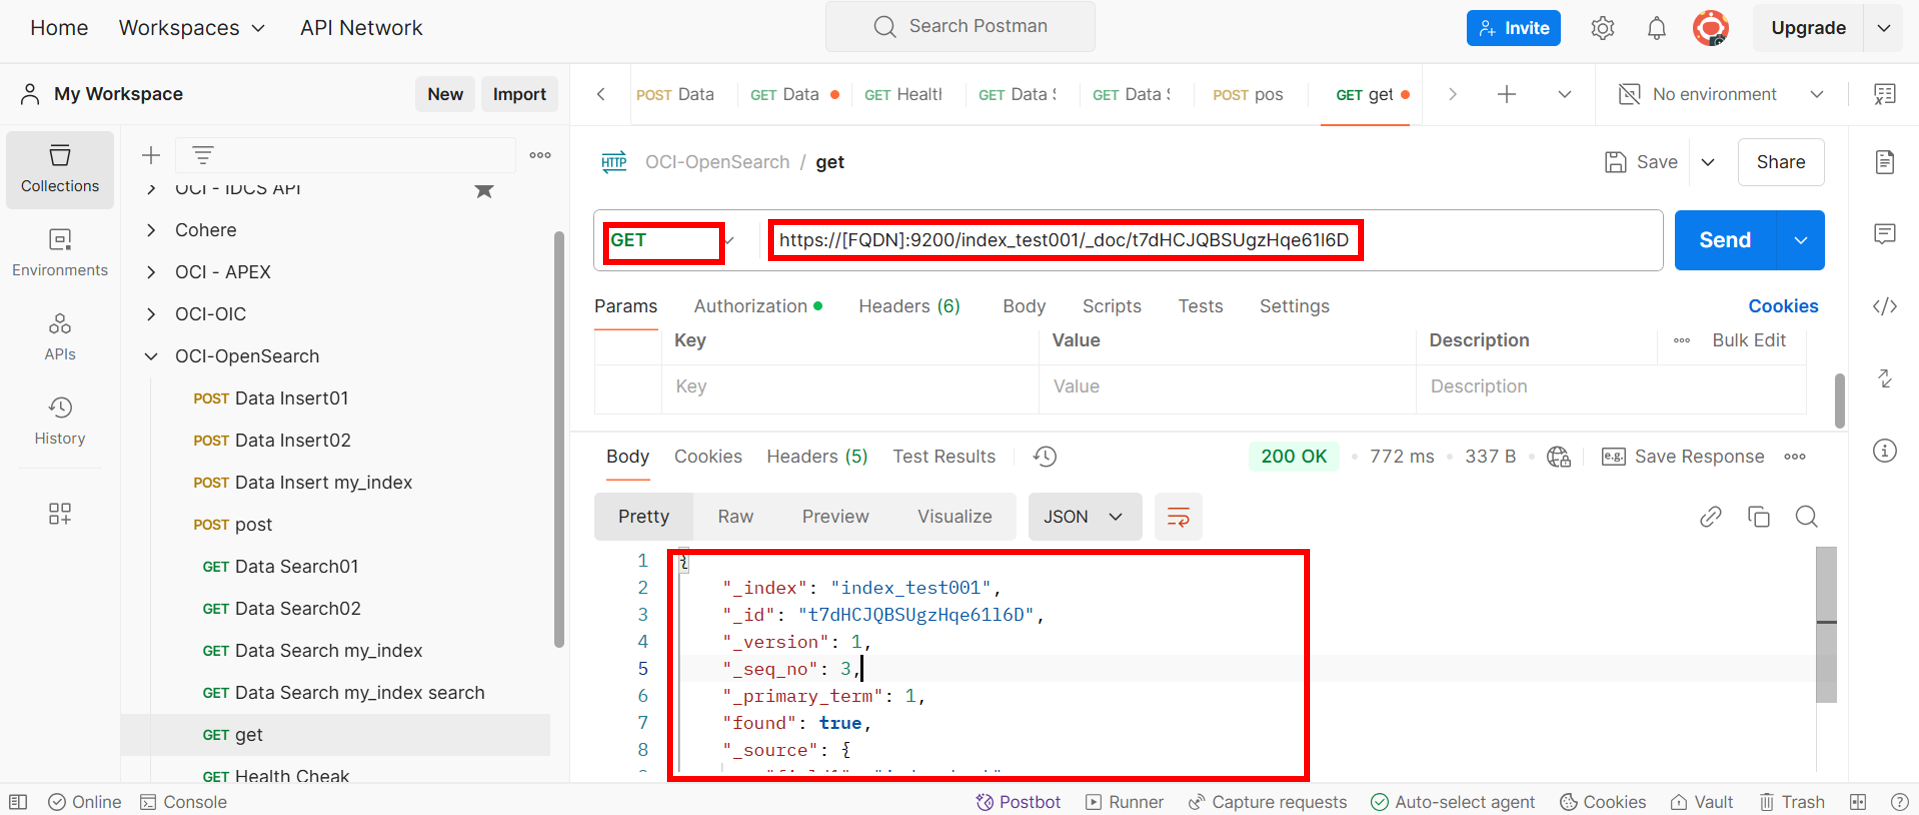Open the Comments icon in right sidebar
The width and height of the screenshot is (1919, 815).
1884,234
